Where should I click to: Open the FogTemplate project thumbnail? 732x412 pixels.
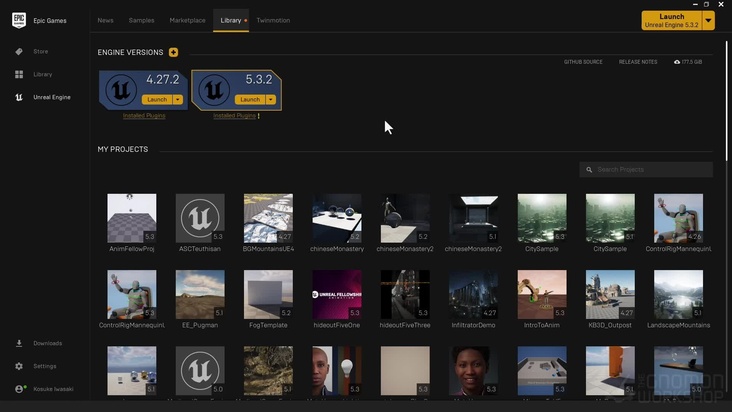[x=268, y=294]
